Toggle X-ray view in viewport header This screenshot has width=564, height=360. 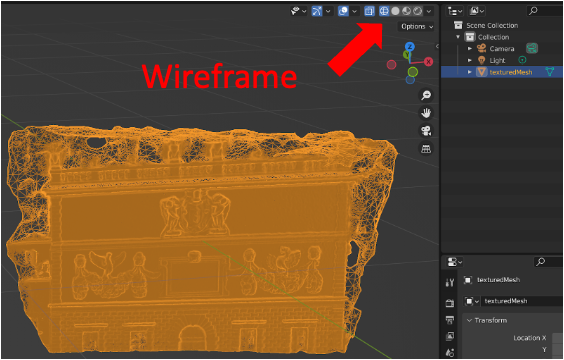coord(369,11)
